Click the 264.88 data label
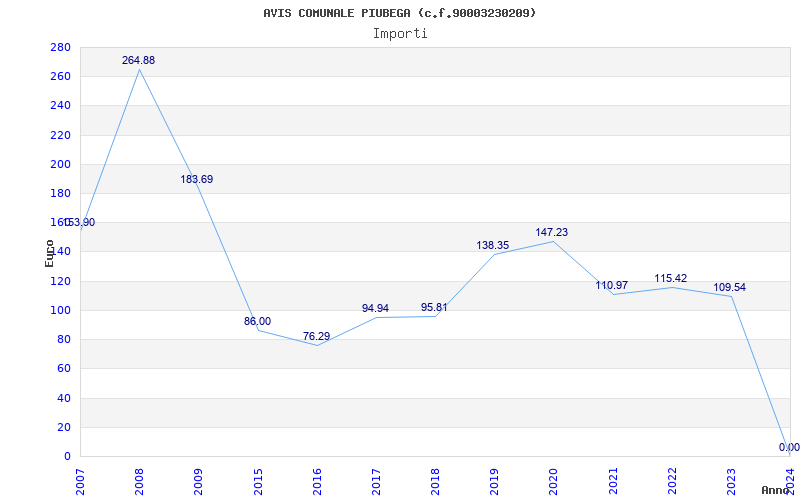 point(138,60)
